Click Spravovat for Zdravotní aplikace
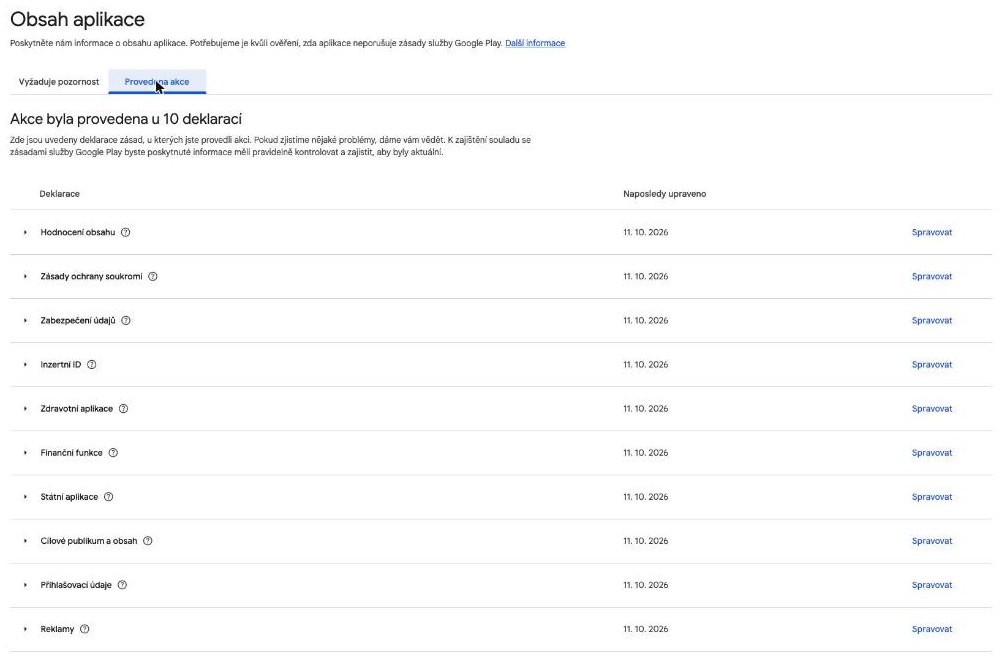1000x658 pixels. [x=932, y=409]
